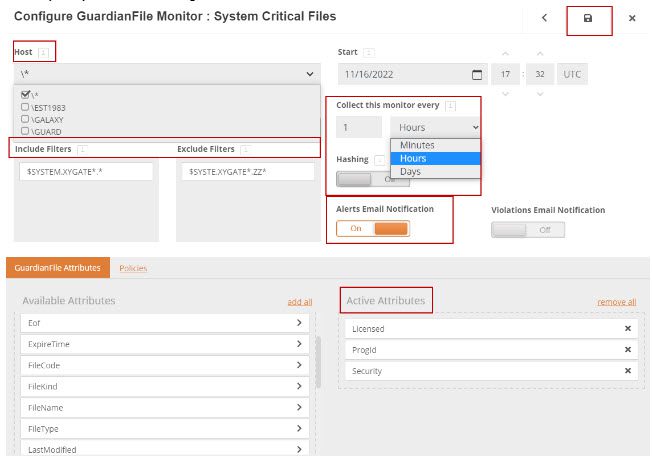Add FileName attribute with its arrow
This screenshot has height=456, width=652.
299,407
